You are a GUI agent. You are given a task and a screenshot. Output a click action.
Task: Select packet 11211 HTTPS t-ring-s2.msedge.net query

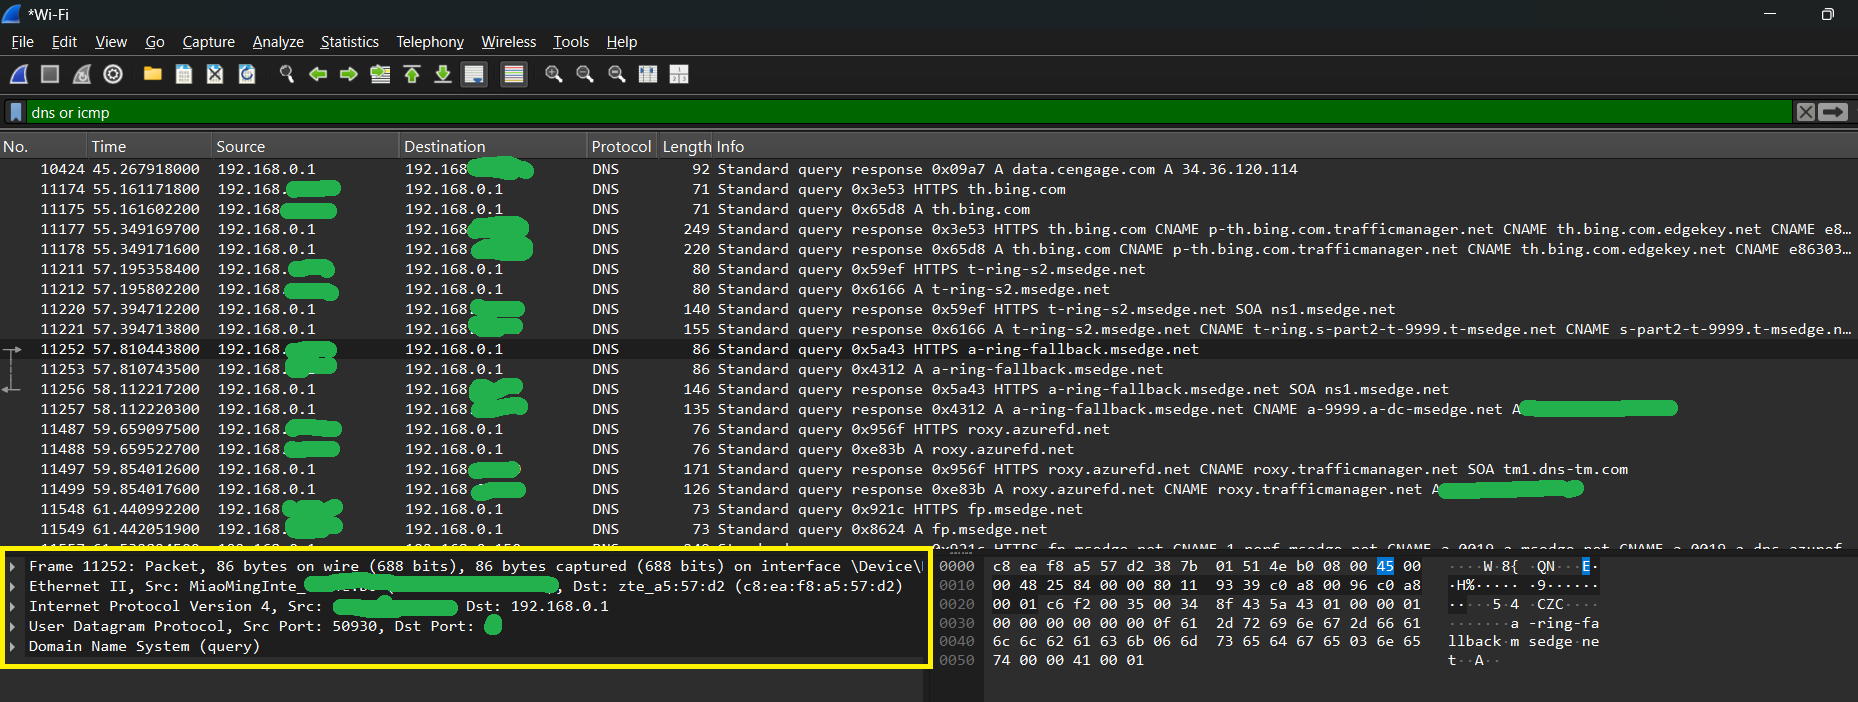929,269
